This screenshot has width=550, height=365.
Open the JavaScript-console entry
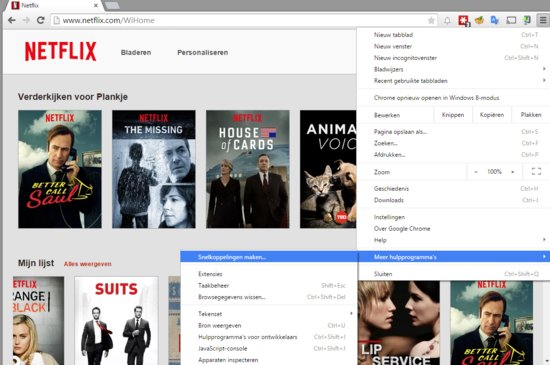(x=269, y=349)
